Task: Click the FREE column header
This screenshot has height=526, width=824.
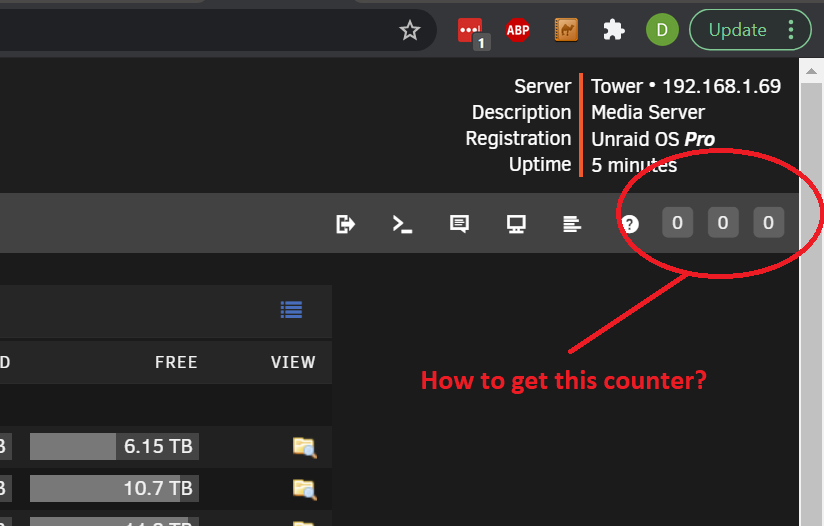Action: 176,362
